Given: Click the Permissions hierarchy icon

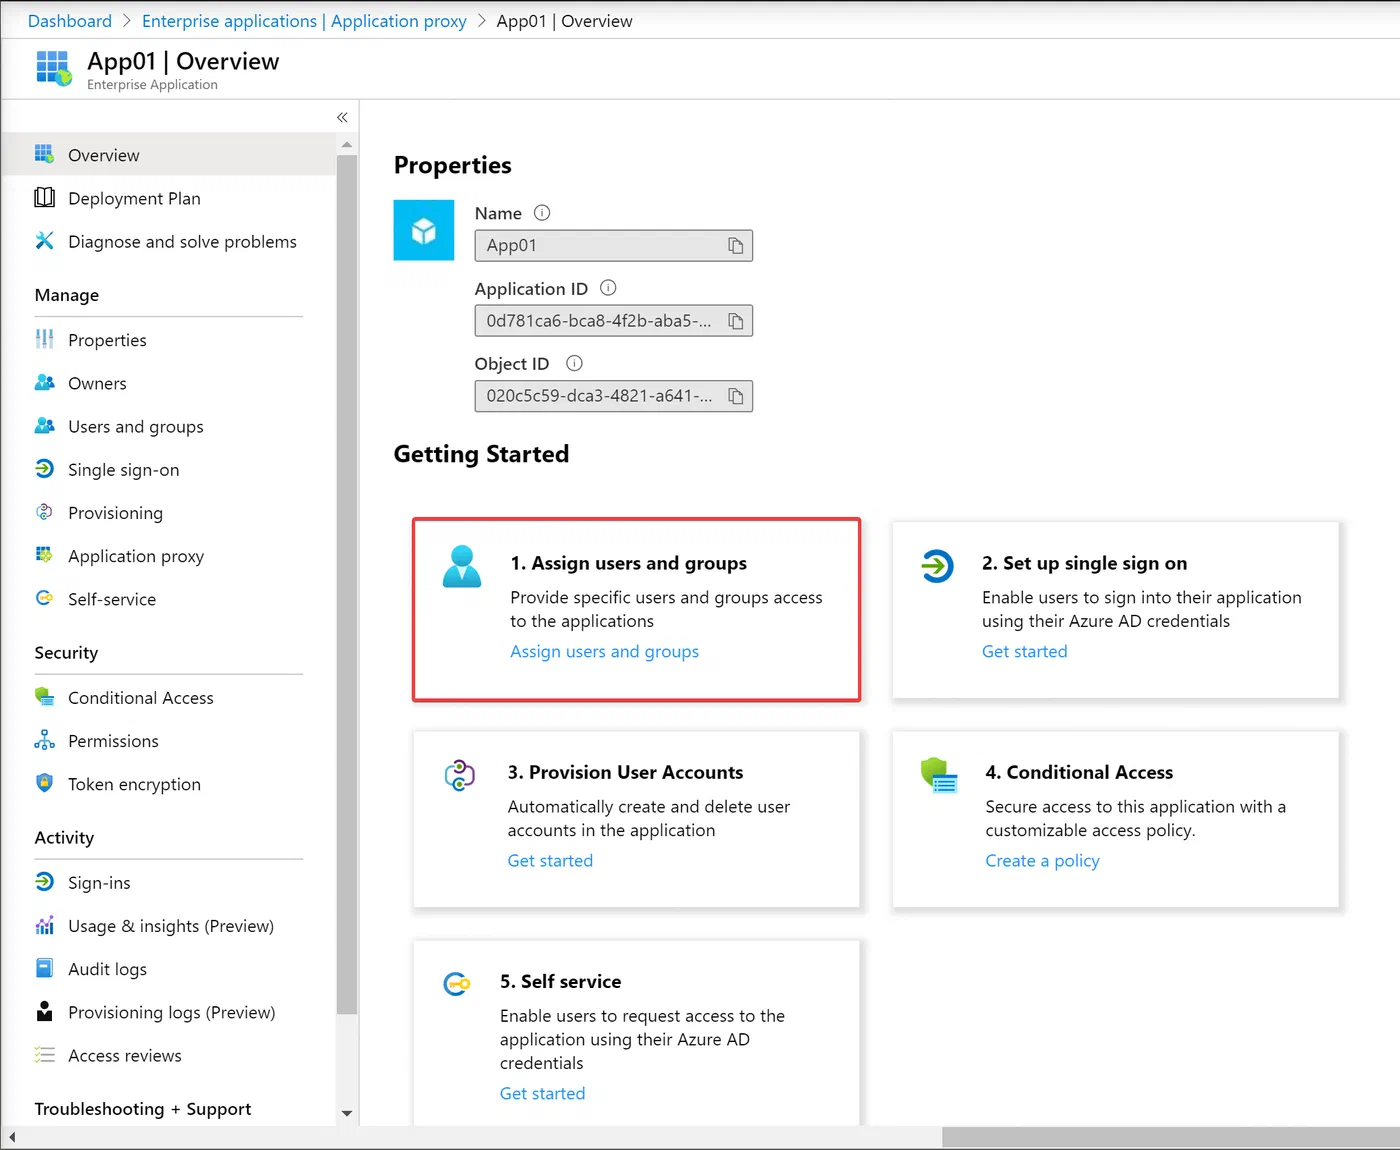Looking at the screenshot, I should point(44,740).
